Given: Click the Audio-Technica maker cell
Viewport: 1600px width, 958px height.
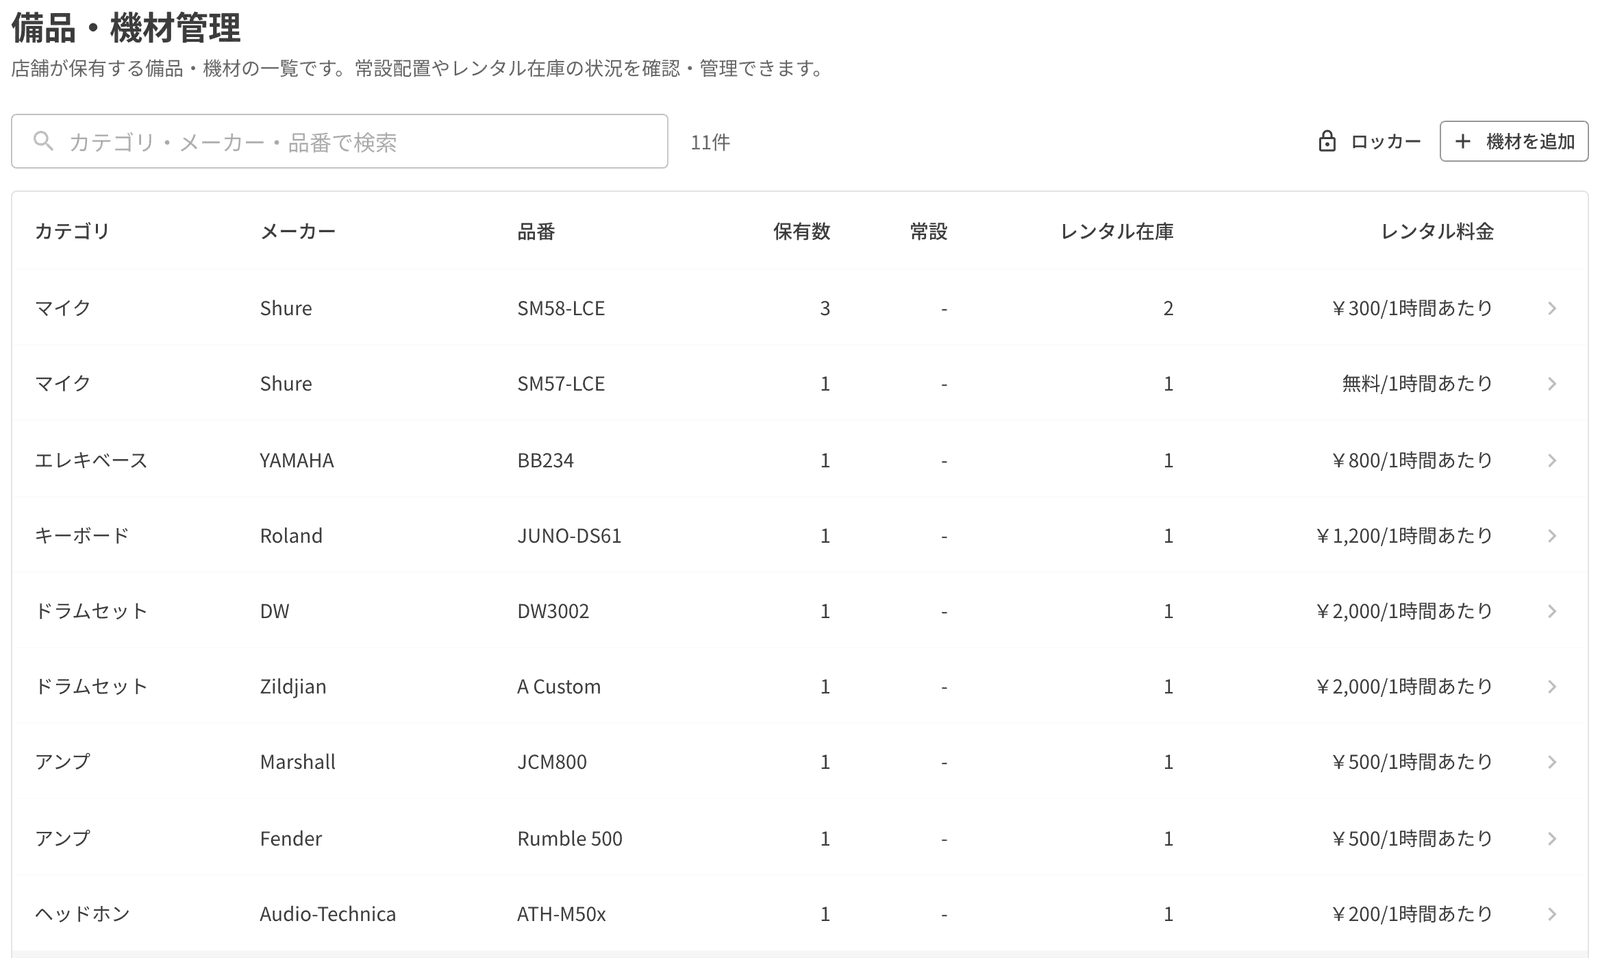Looking at the screenshot, I should pos(328,914).
